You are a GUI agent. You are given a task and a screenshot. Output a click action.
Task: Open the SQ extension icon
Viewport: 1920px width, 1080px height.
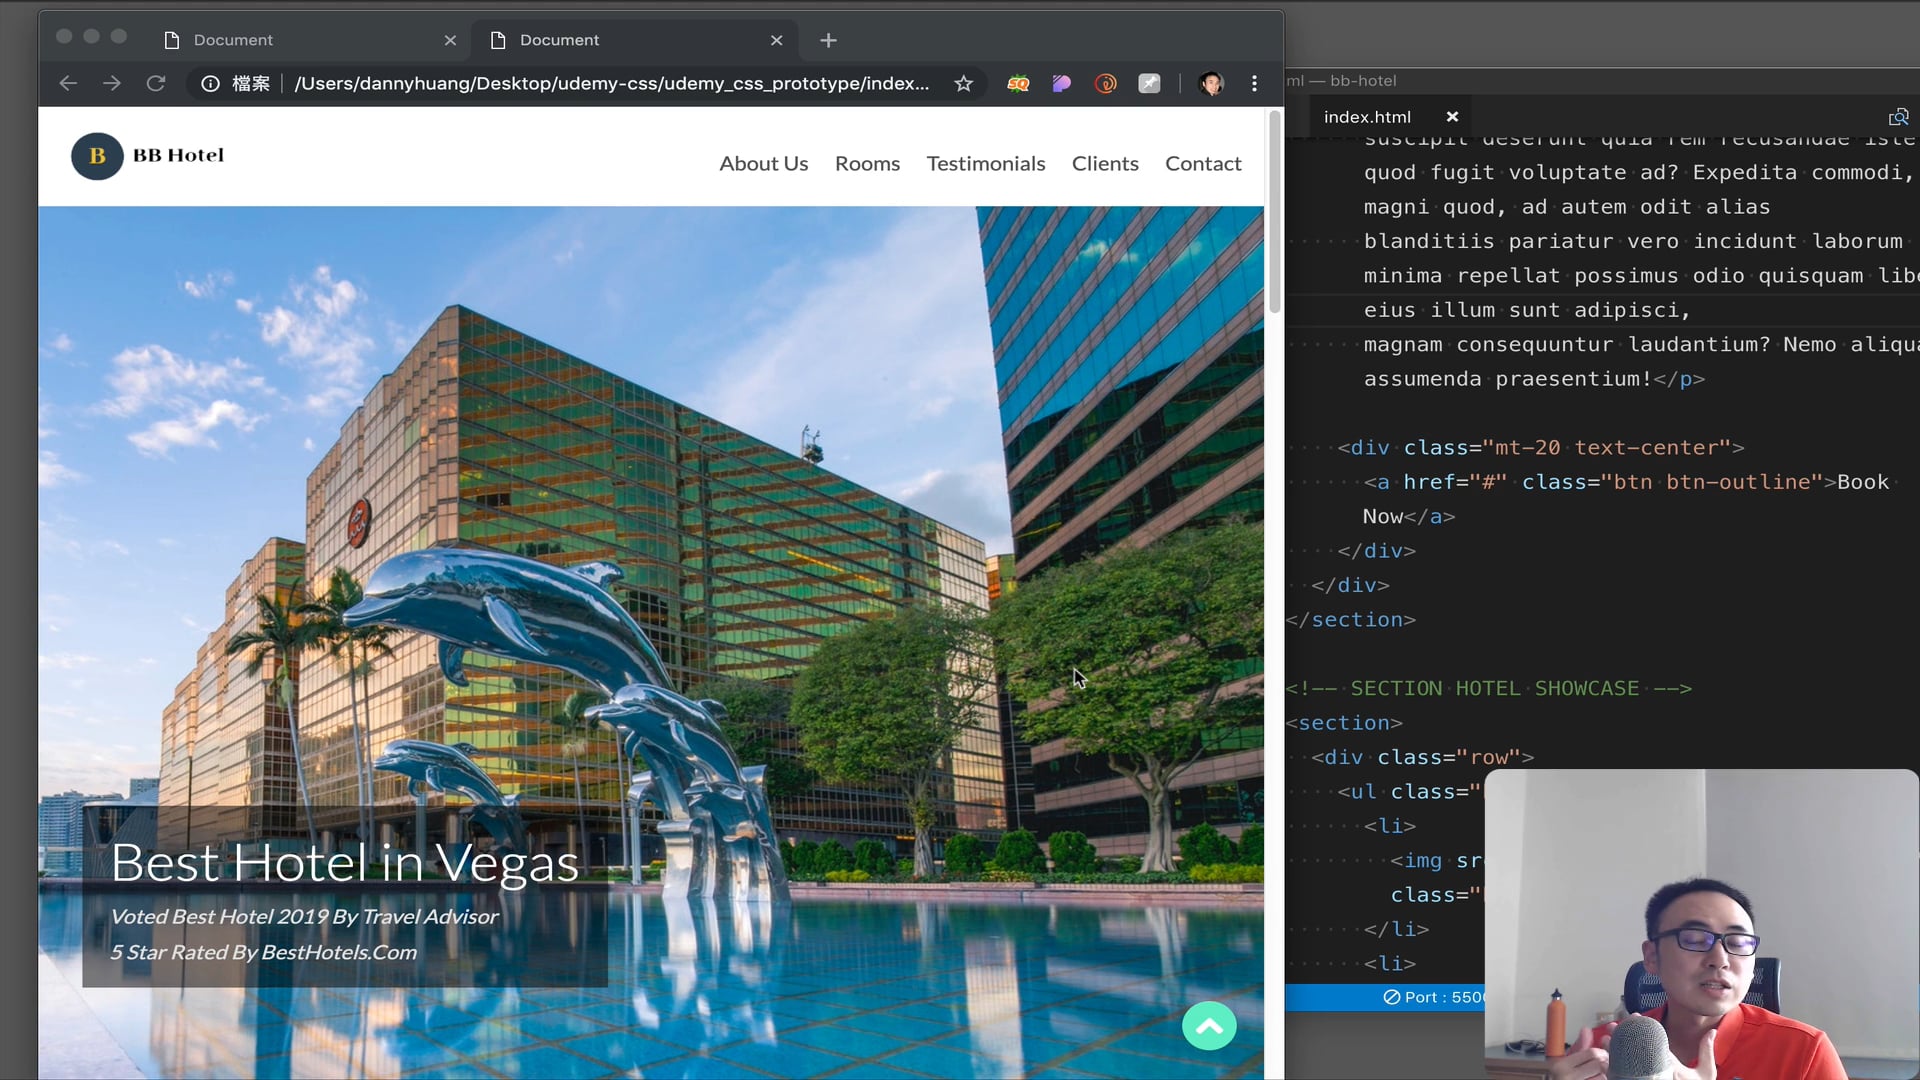pos(1018,84)
